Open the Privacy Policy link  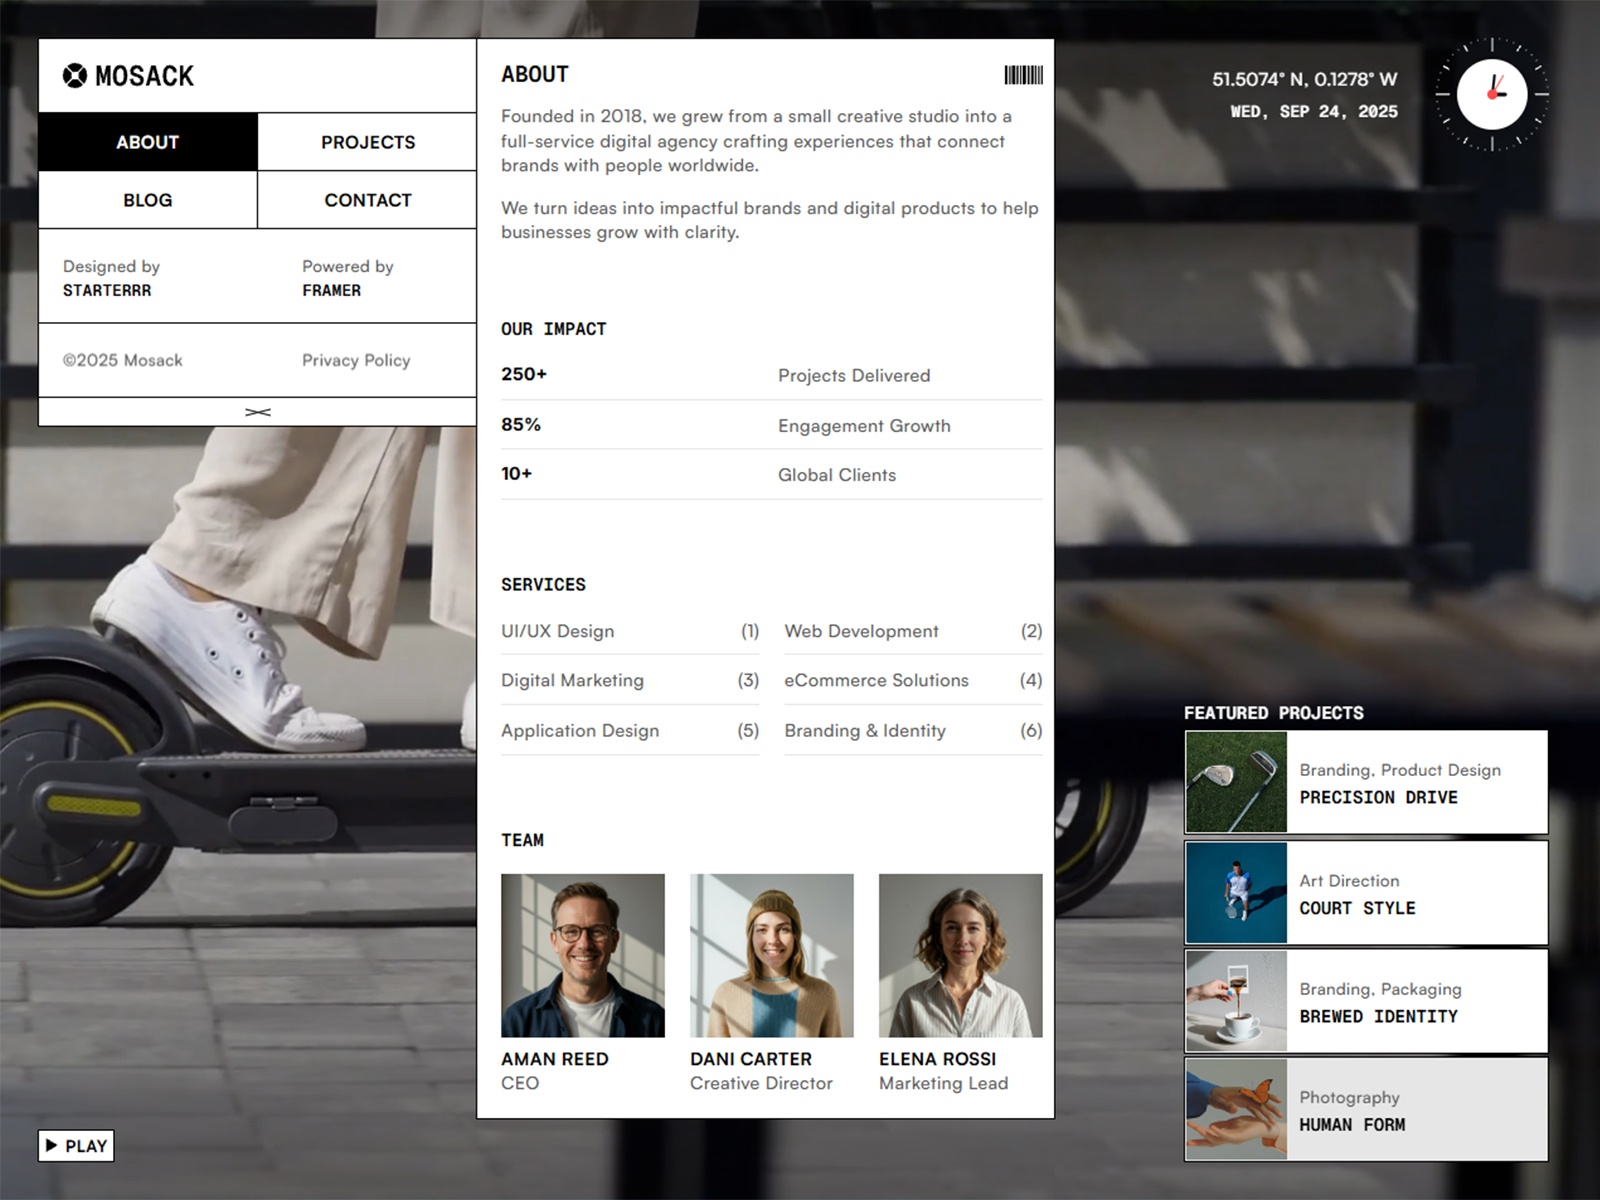pos(356,360)
